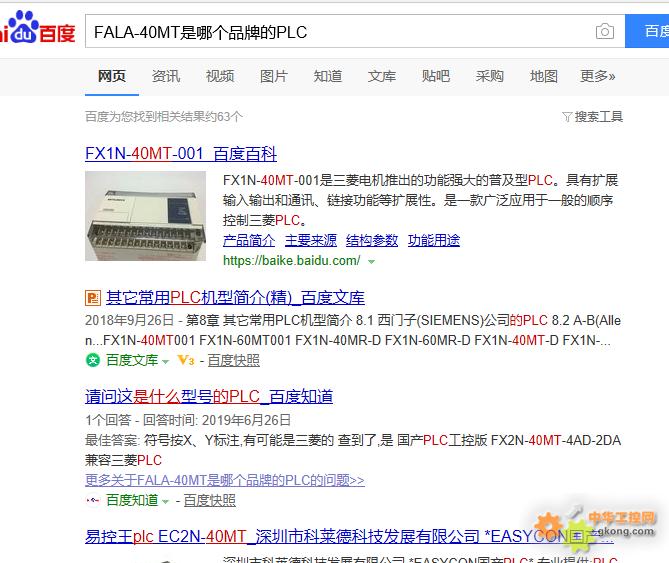Screen dimensions: 669x563
Task: Expand the arrow after baike.baidu.com URL
Action: (371, 261)
